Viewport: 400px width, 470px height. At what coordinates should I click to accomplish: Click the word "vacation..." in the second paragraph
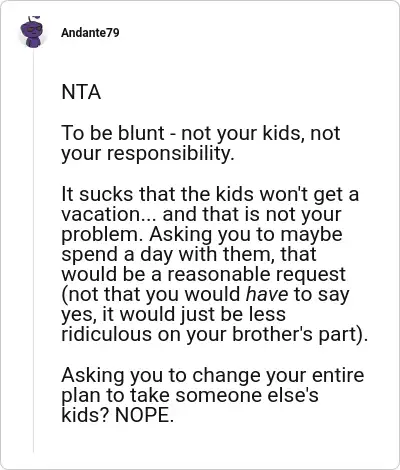click(x=109, y=214)
